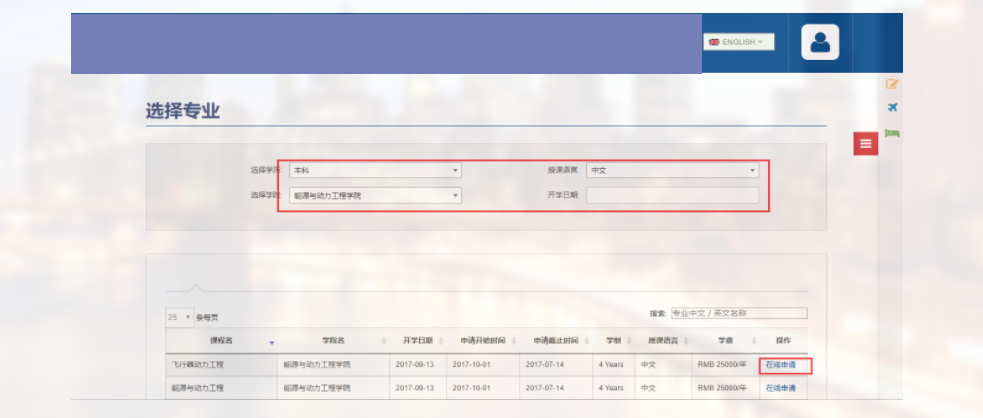Sort table by 申请截止时间 column header
Screen dimensions: 983x418
[x=555, y=341]
